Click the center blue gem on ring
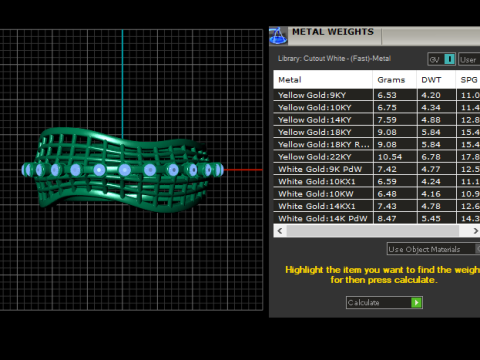480x360 pixels. coord(124,170)
